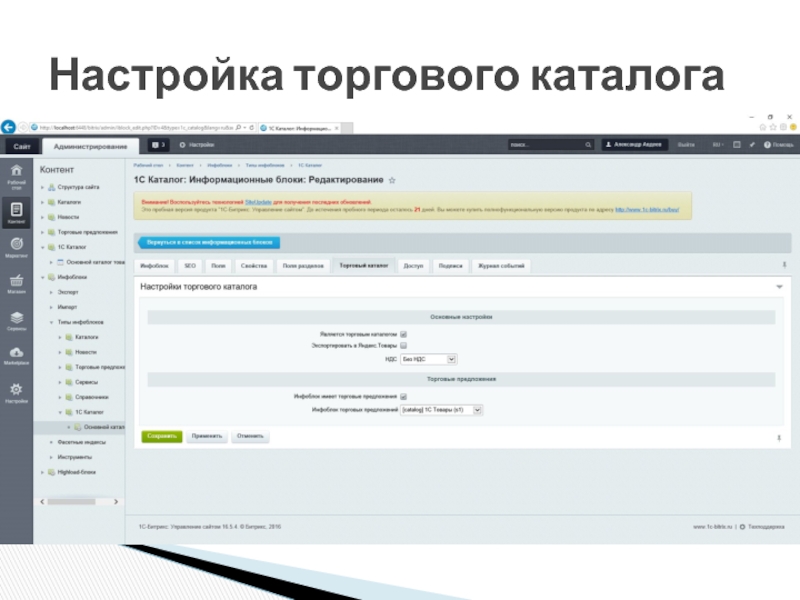Click the pin icon beside the buttons row
The image size is (800, 600).
[x=779, y=438]
